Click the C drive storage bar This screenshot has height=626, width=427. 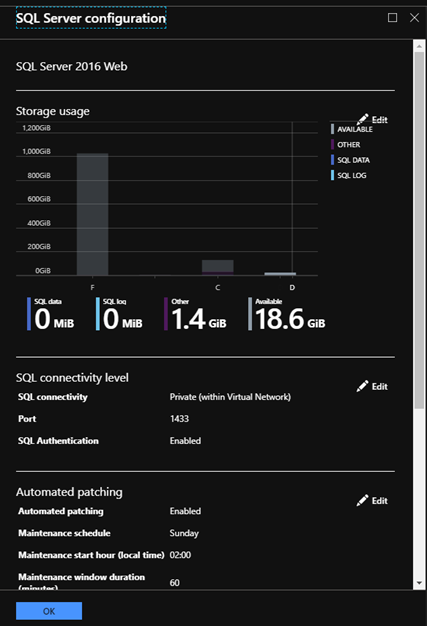click(217, 267)
